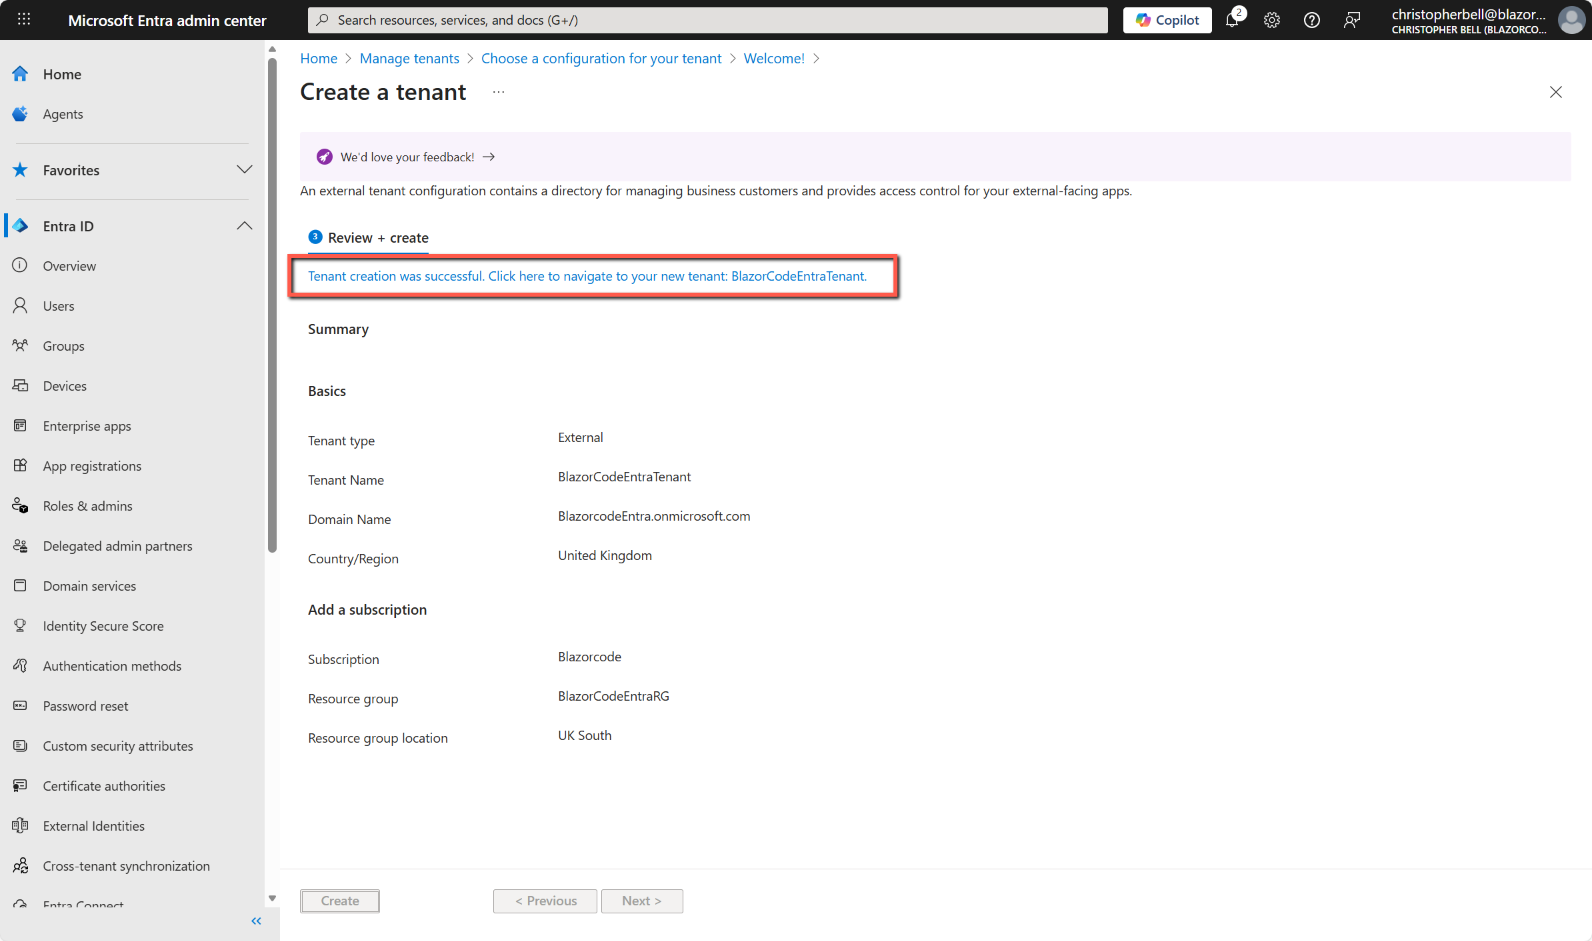Screen dimensions: 1592x941
Task: Open the settings gear icon
Action: coord(1272,20)
